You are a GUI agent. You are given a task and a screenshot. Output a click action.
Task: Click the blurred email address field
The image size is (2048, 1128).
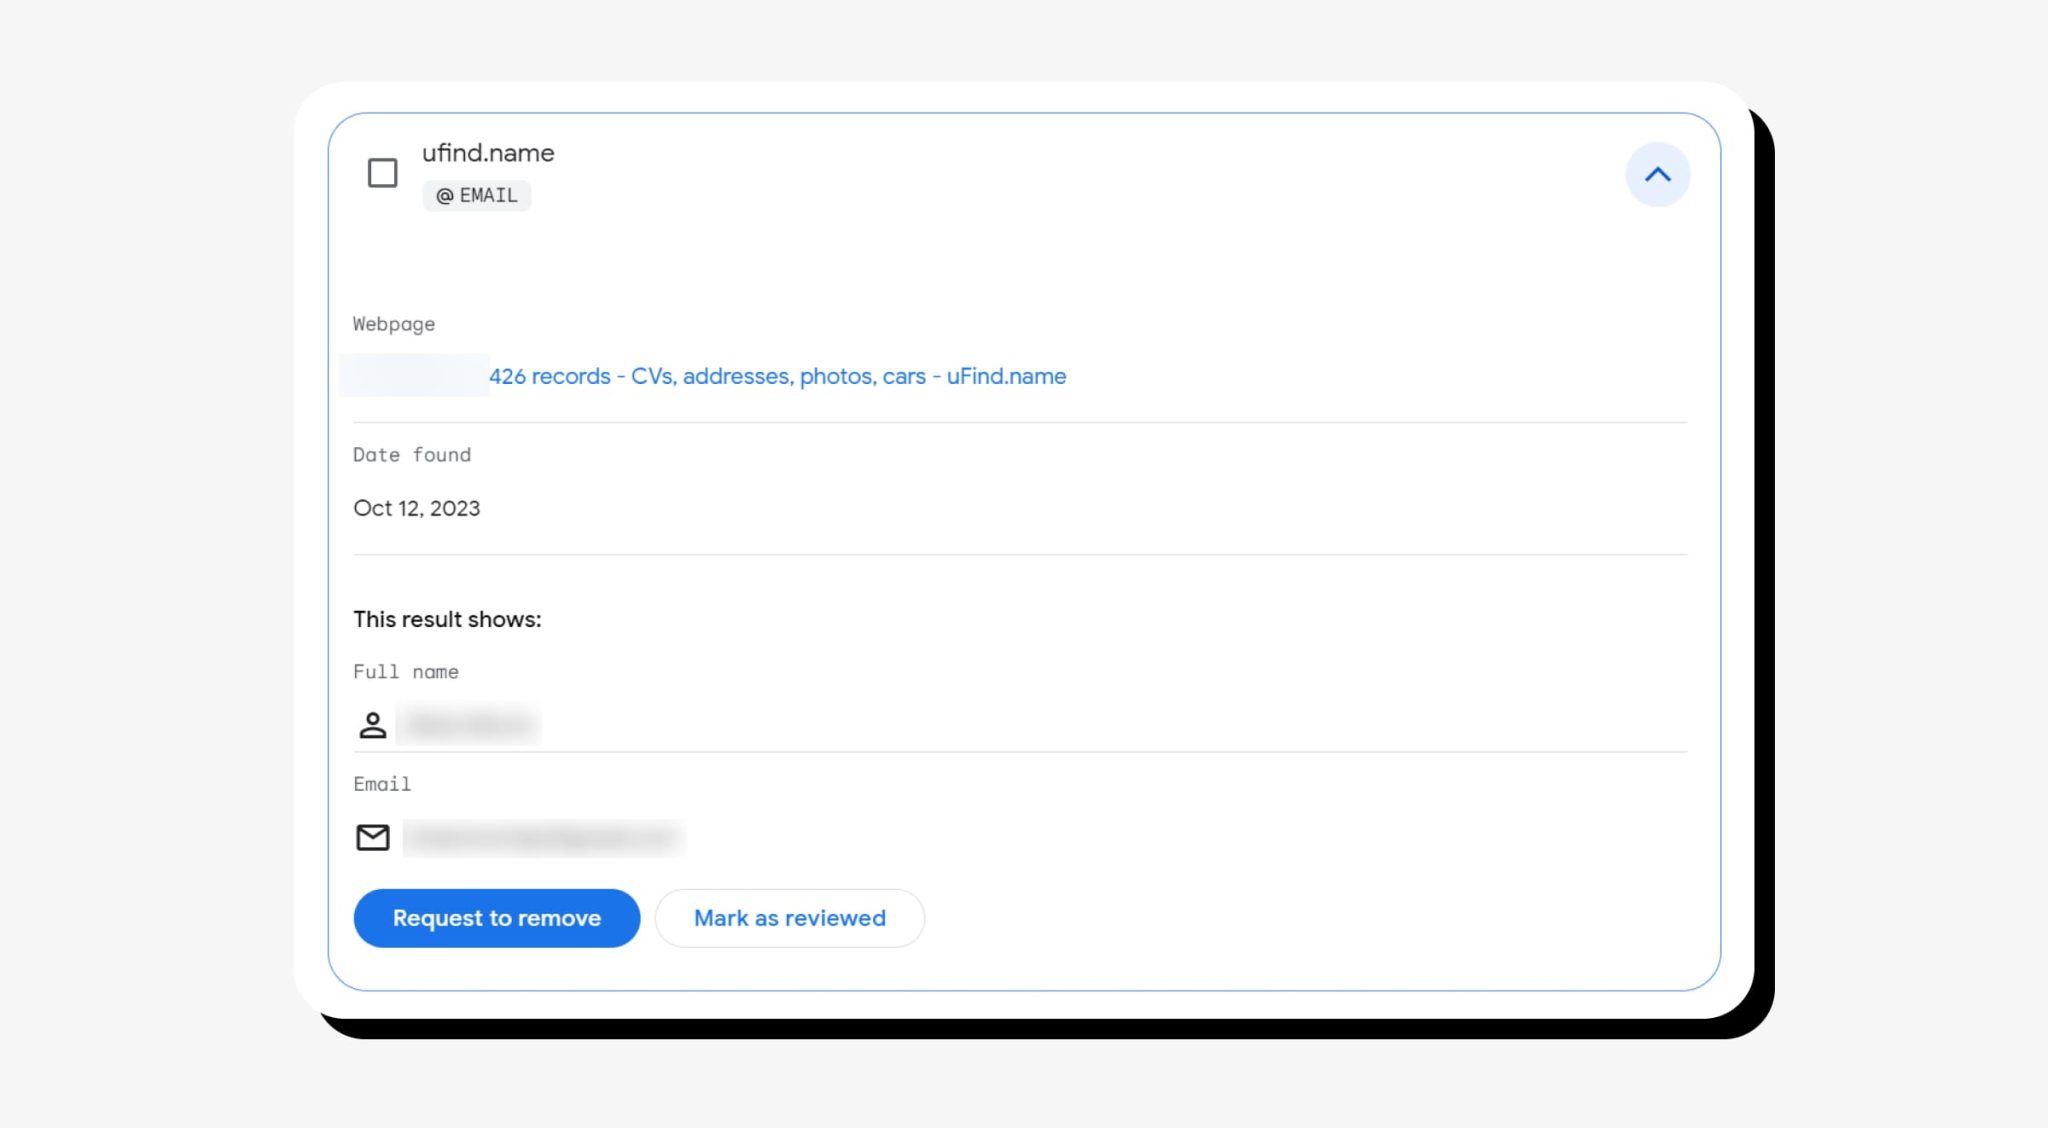click(x=545, y=837)
